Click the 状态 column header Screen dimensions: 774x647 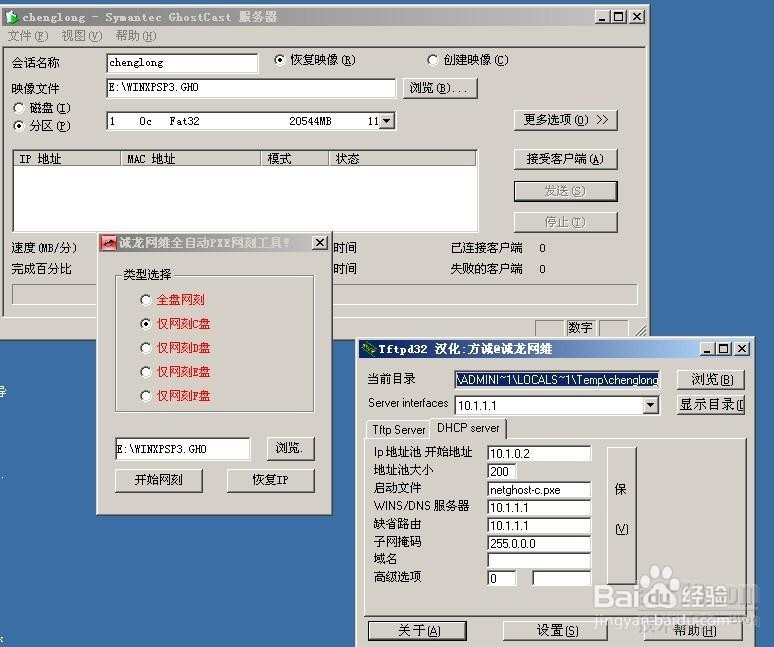(x=403, y=158)
